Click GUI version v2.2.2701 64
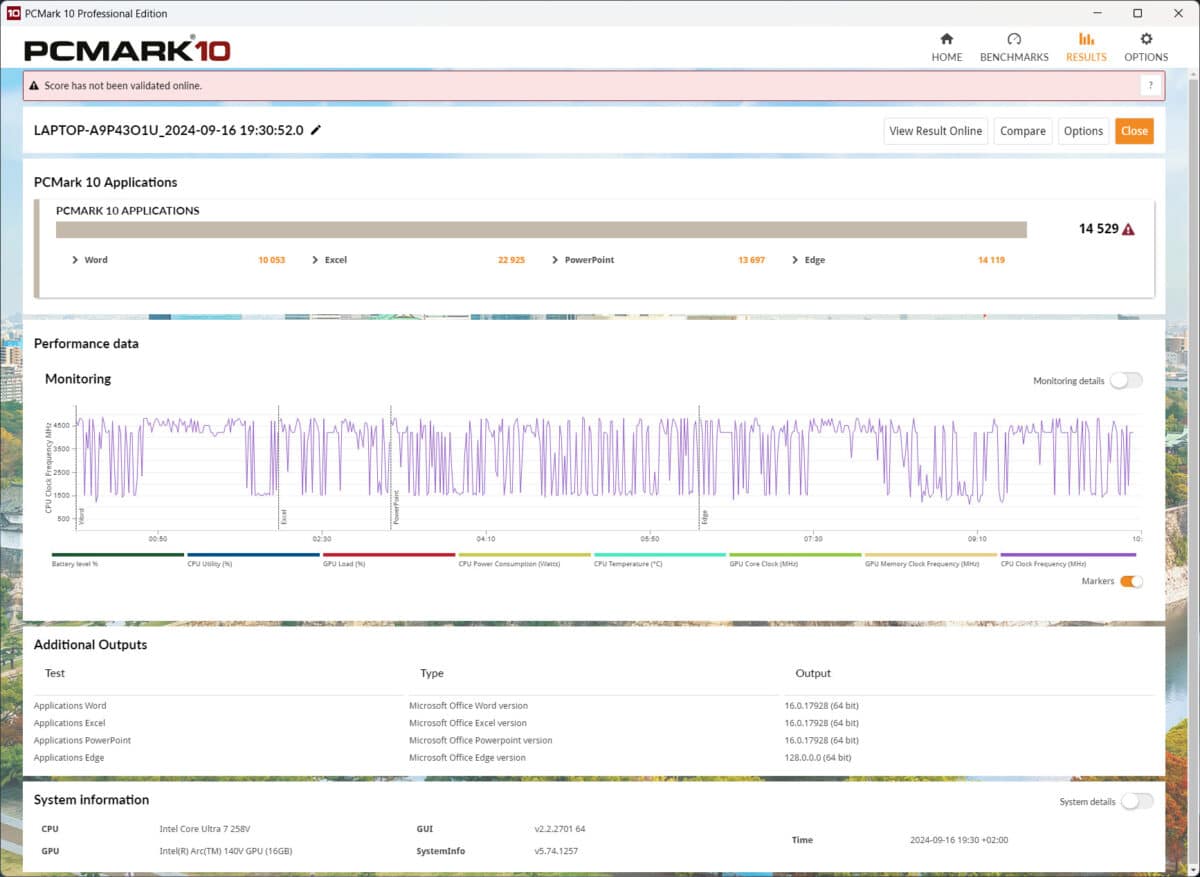 (560, 829)
